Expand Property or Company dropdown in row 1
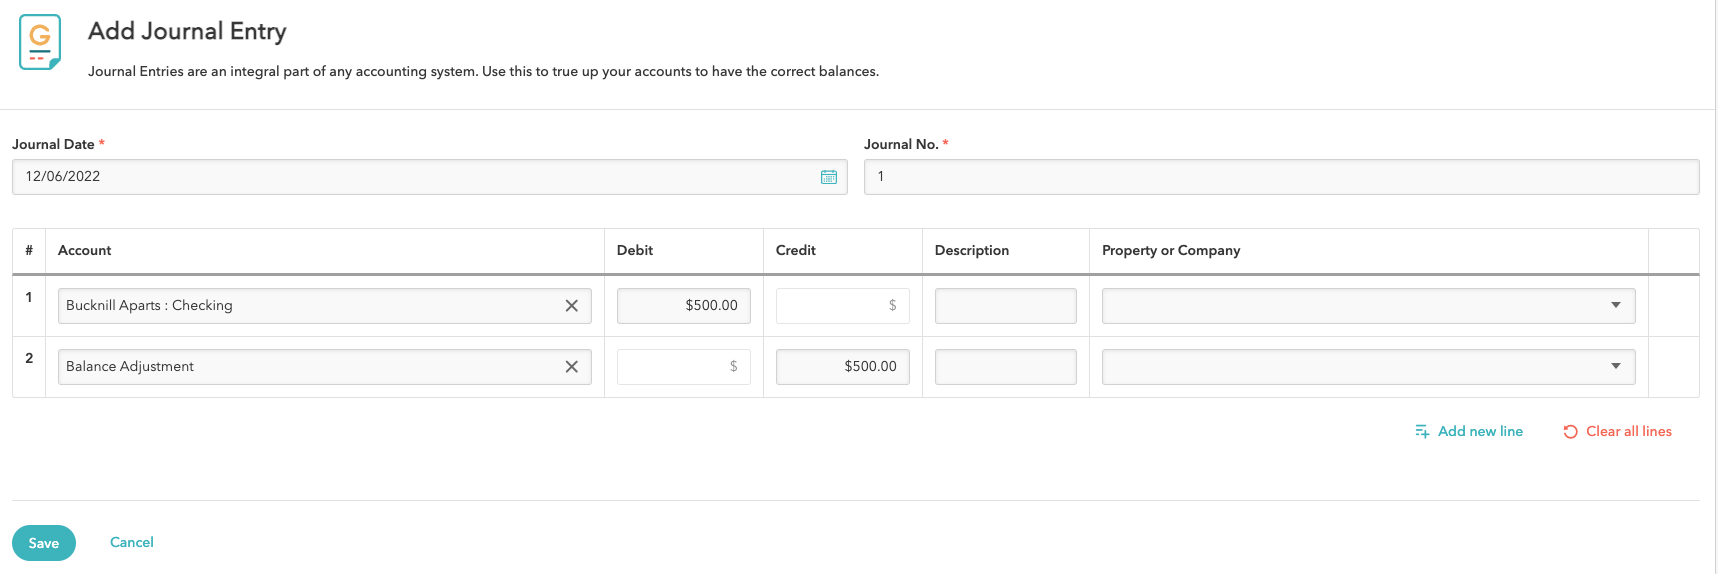 (x=1615, y=306)
